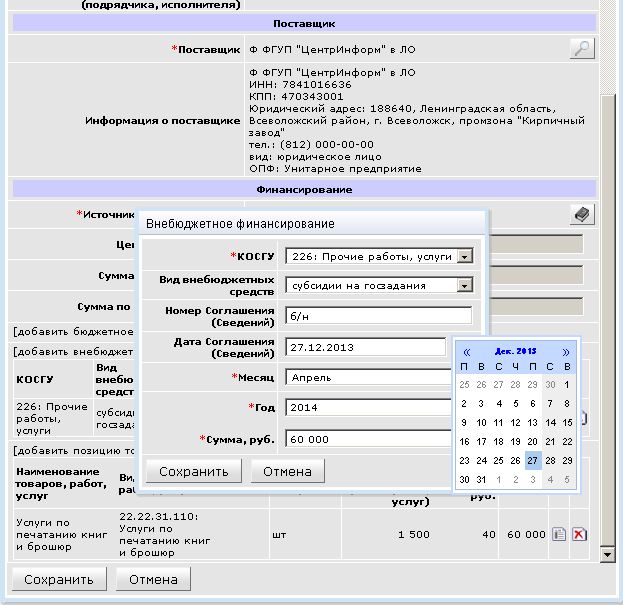
Task: Open supplier search magnifier icon
Action: pyautogui.click(x=582, y=49)
